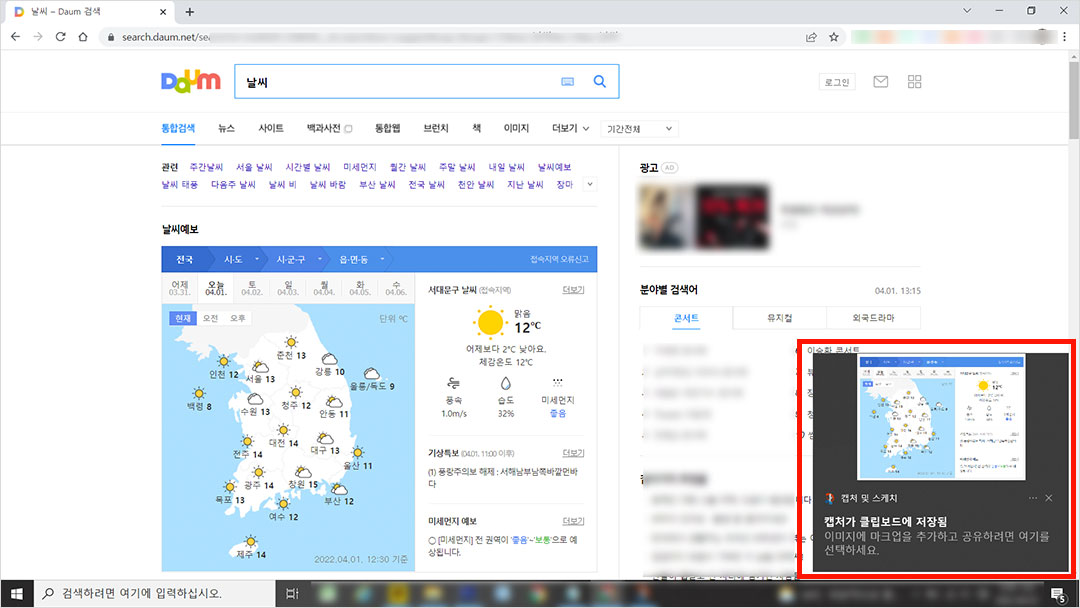The width and height of the screenshot is (1080, 608).
Task: Open Windows Start menu
Action: (17, 594)
